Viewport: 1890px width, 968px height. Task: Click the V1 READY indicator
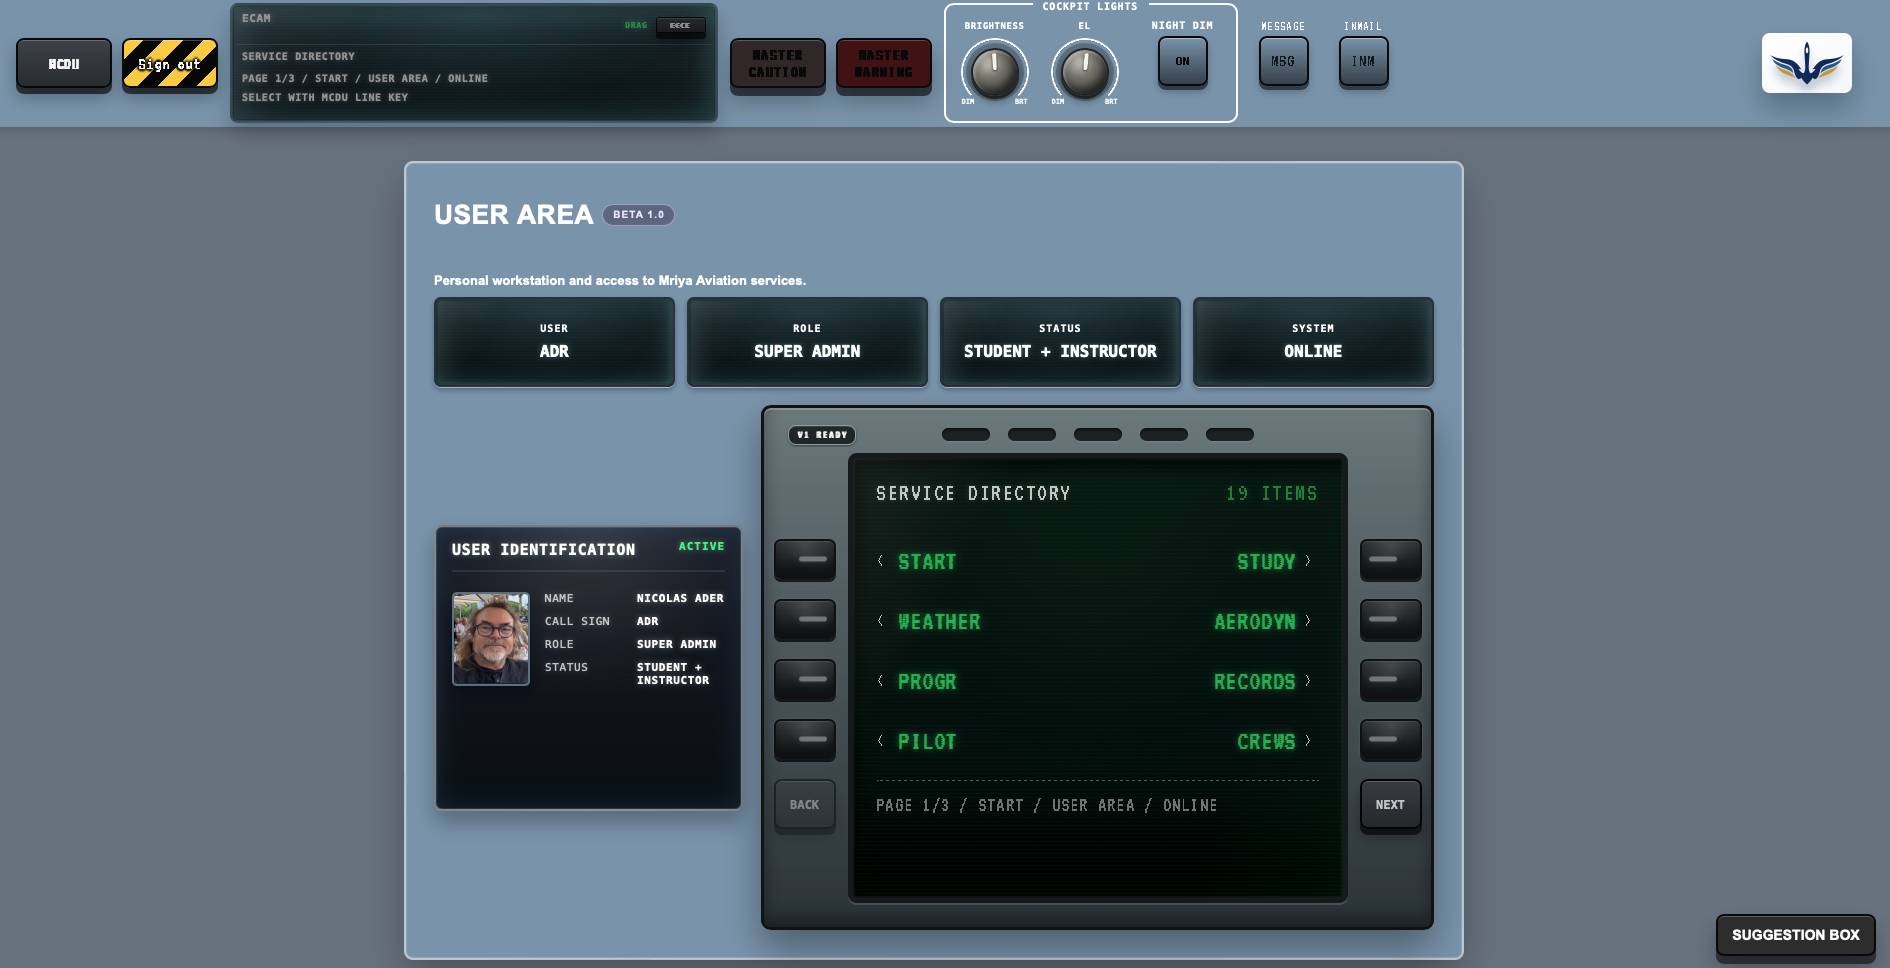click(822, 435)
